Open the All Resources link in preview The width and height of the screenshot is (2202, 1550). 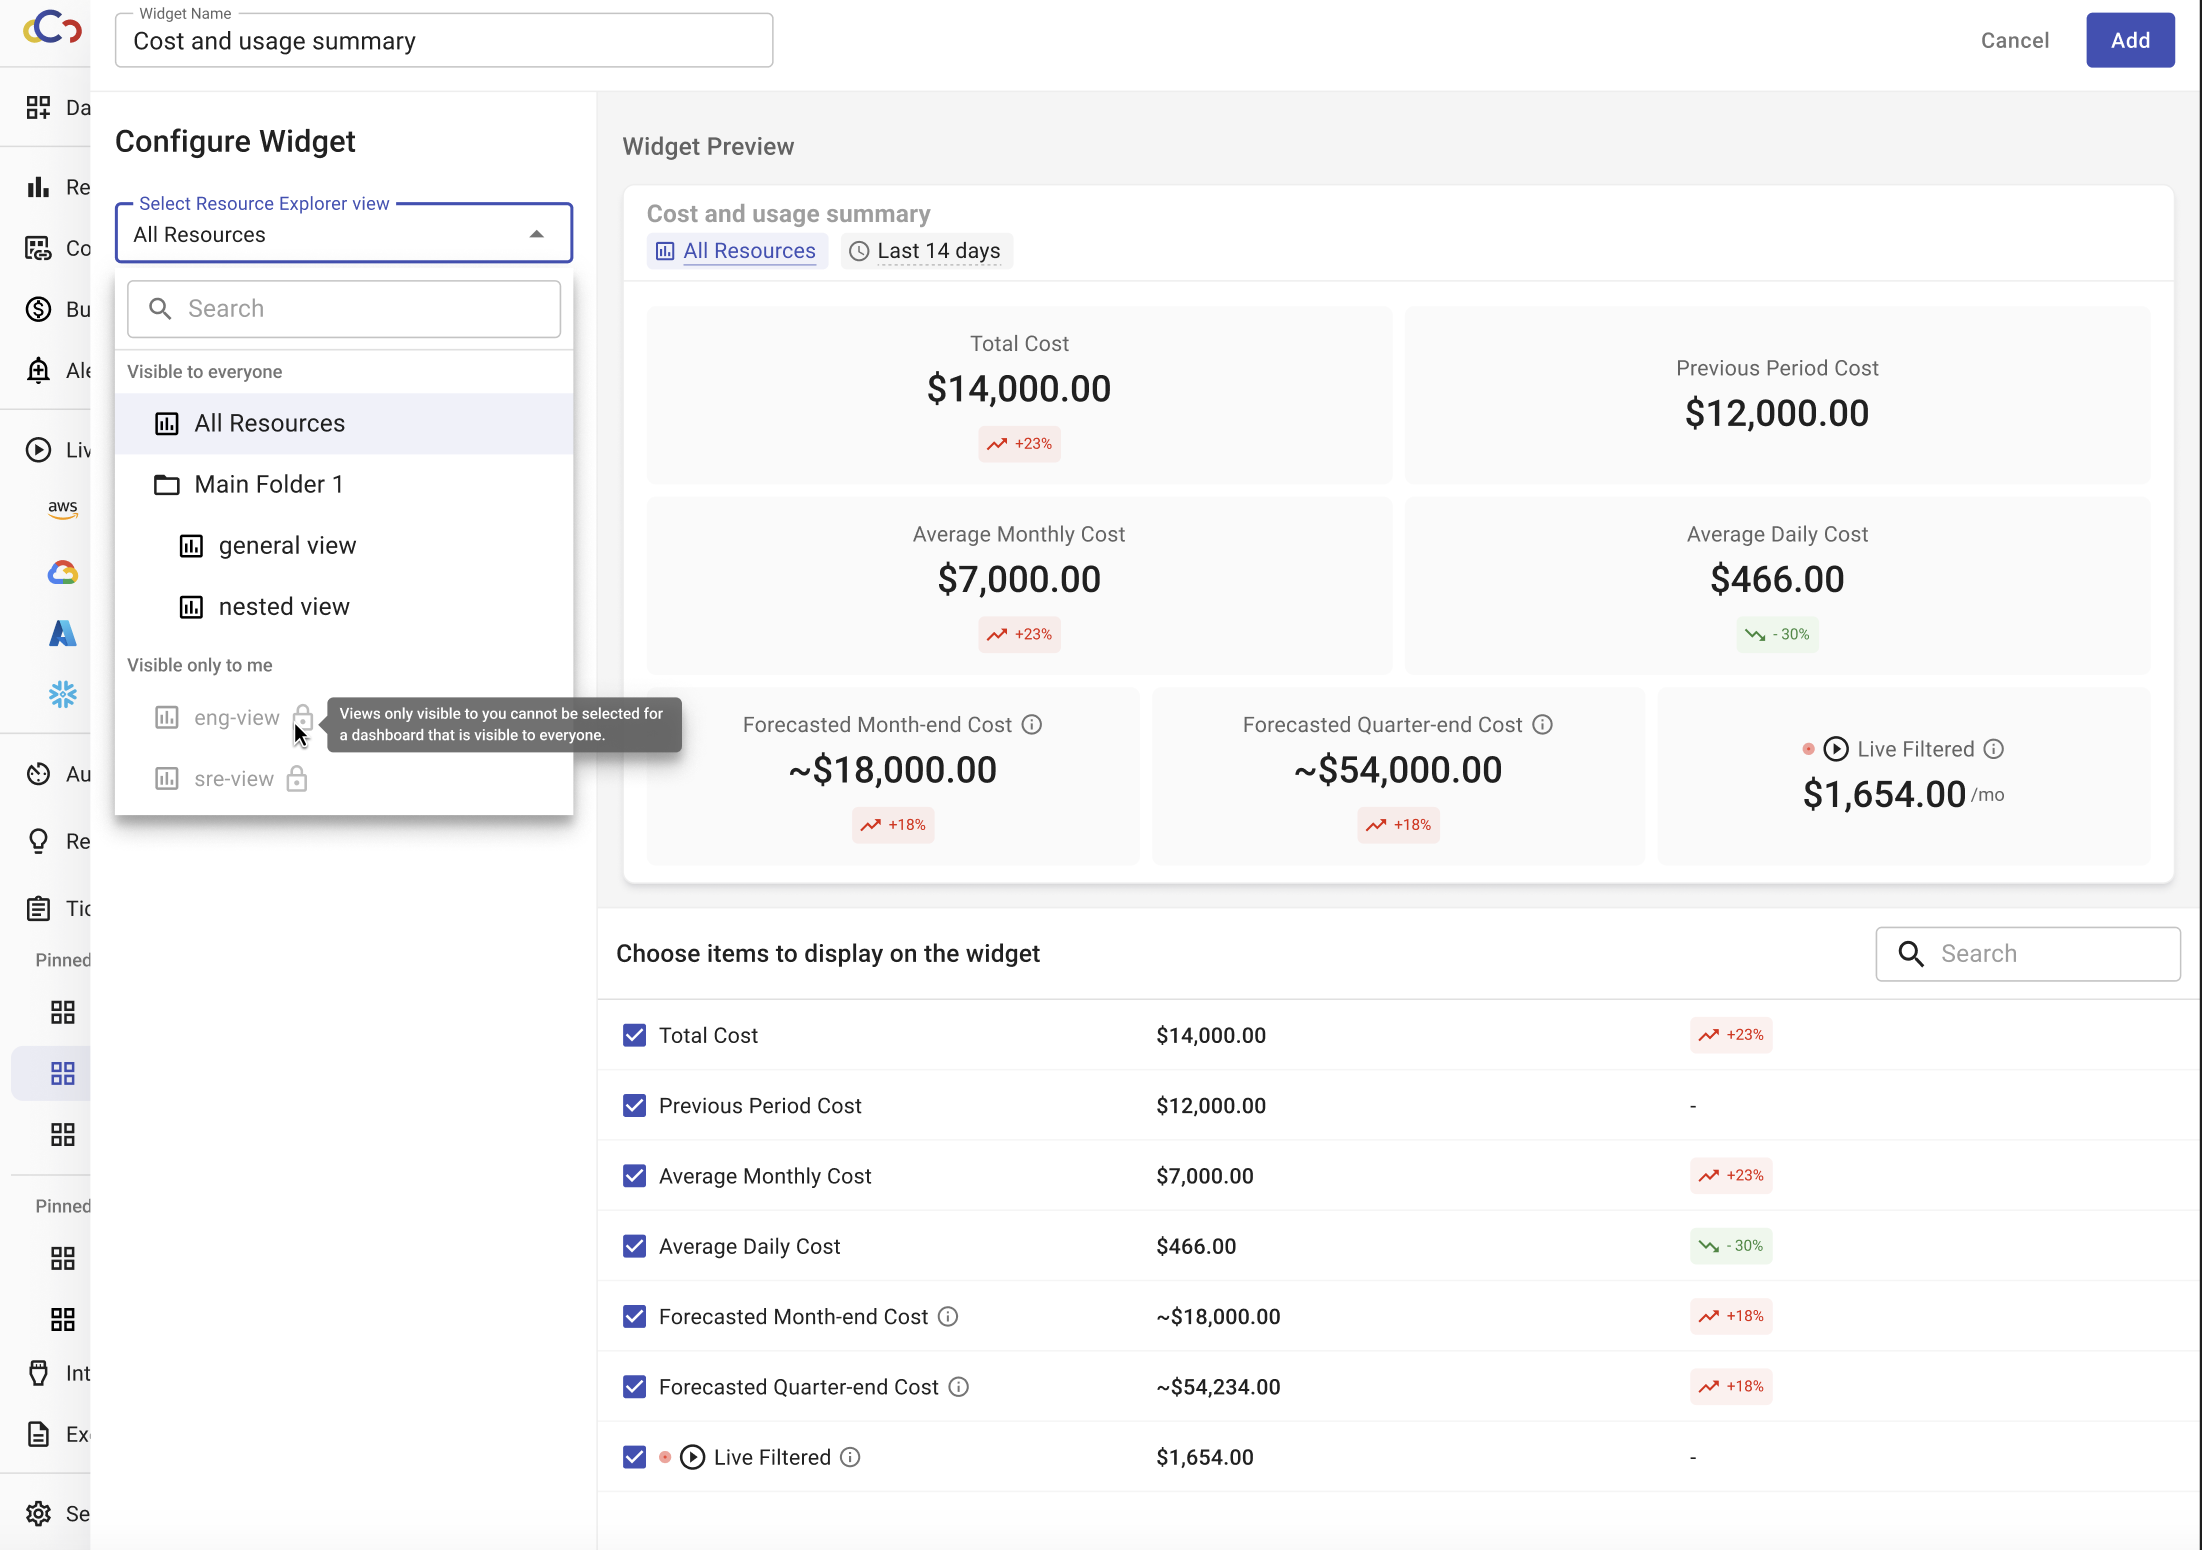point(737,251)
